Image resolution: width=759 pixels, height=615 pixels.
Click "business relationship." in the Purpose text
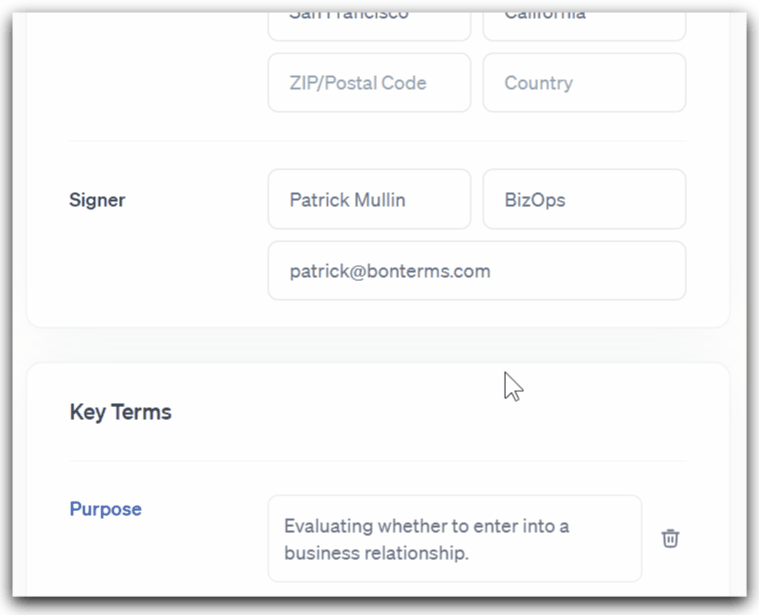[x=376, y=553]
